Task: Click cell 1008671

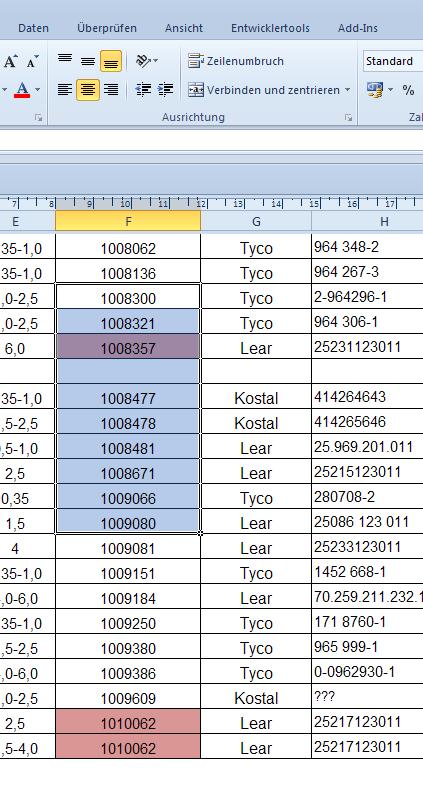Action: coord(128,472)
